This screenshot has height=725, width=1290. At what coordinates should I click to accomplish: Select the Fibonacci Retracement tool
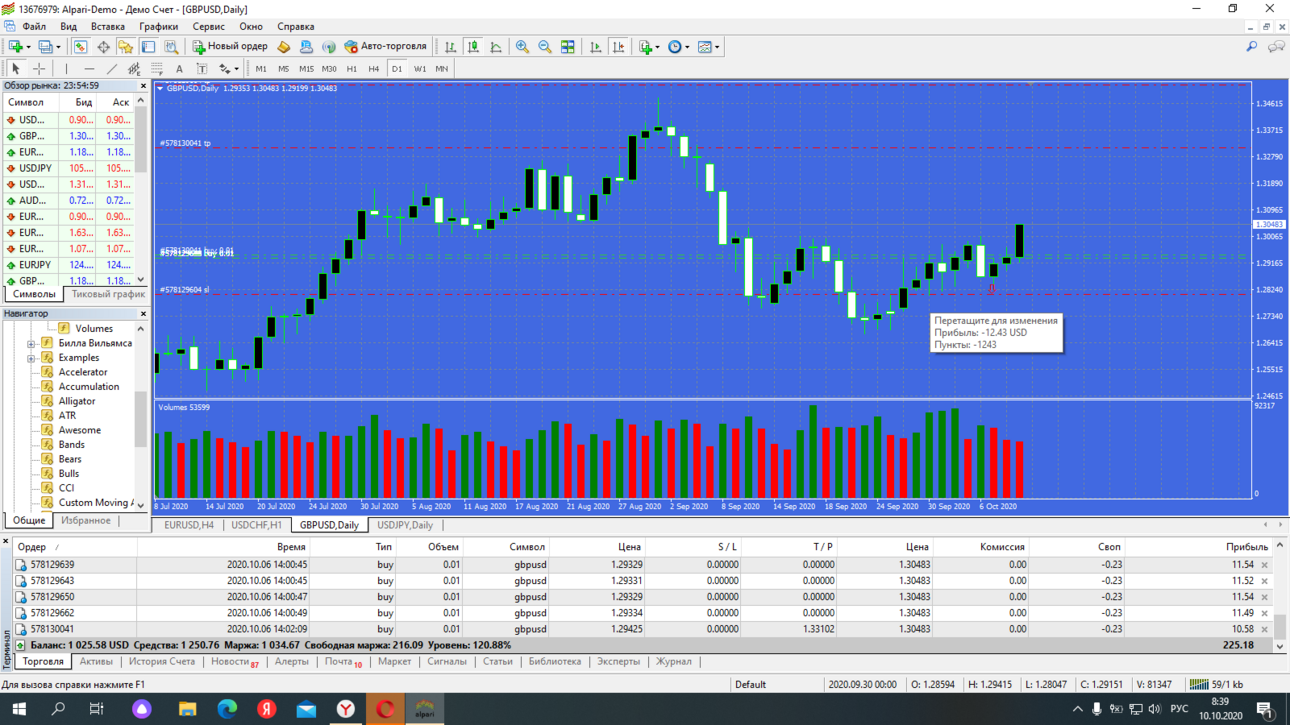(157, 69)
